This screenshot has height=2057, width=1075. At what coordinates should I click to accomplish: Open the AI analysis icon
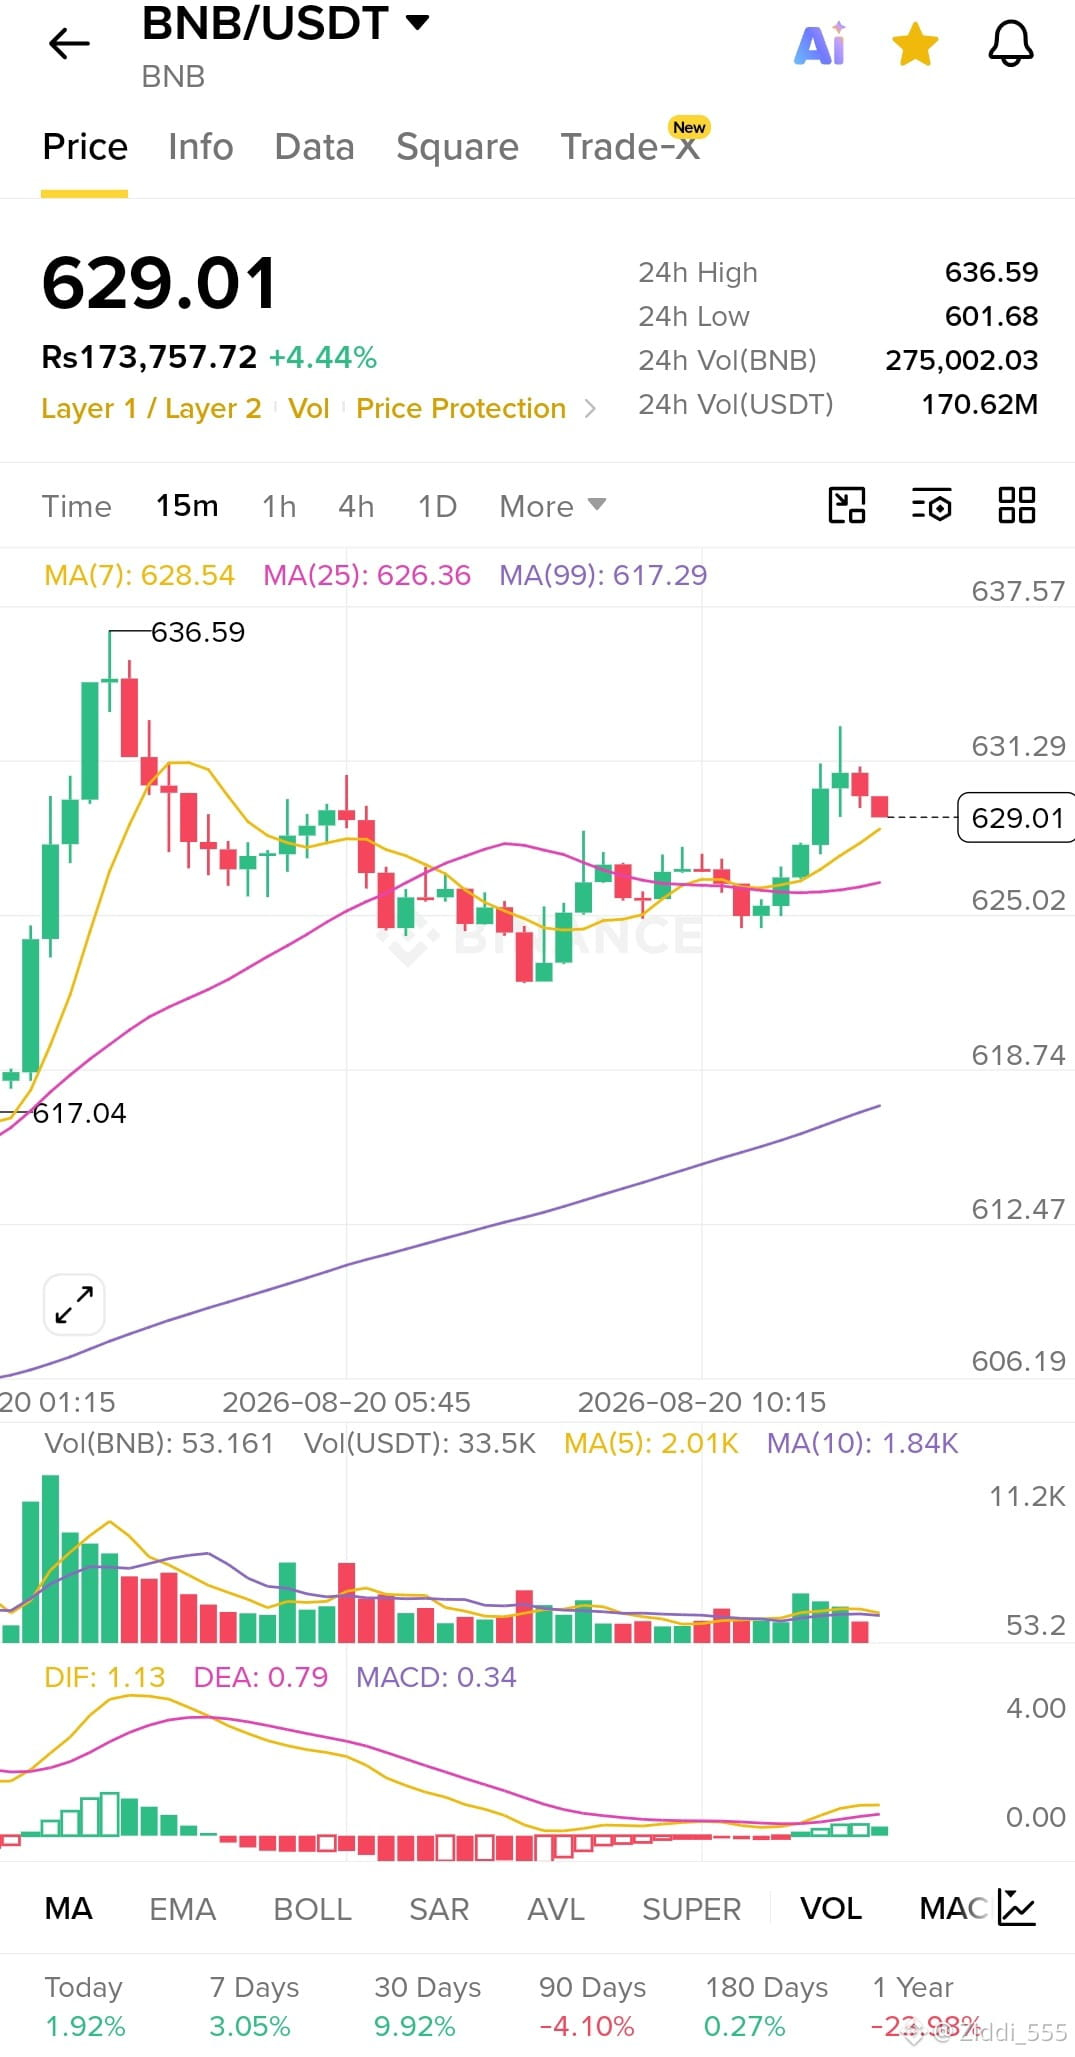coord(820,45)
